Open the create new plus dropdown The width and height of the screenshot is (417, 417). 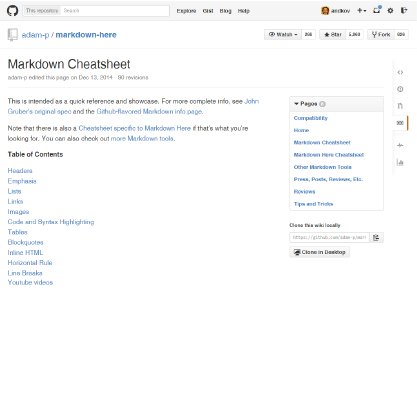[x=362, y=11]
